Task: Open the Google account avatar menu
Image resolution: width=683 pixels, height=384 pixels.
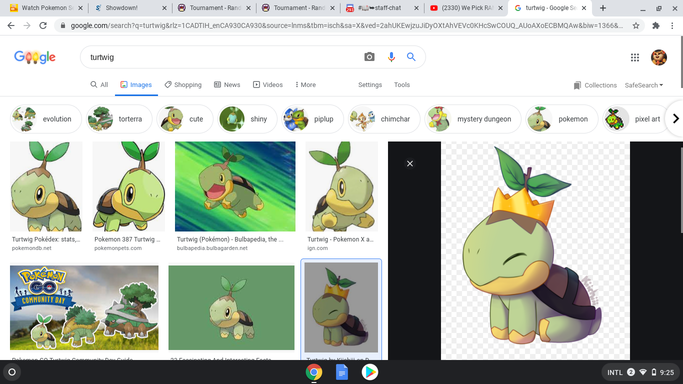Action: [659, 57]
